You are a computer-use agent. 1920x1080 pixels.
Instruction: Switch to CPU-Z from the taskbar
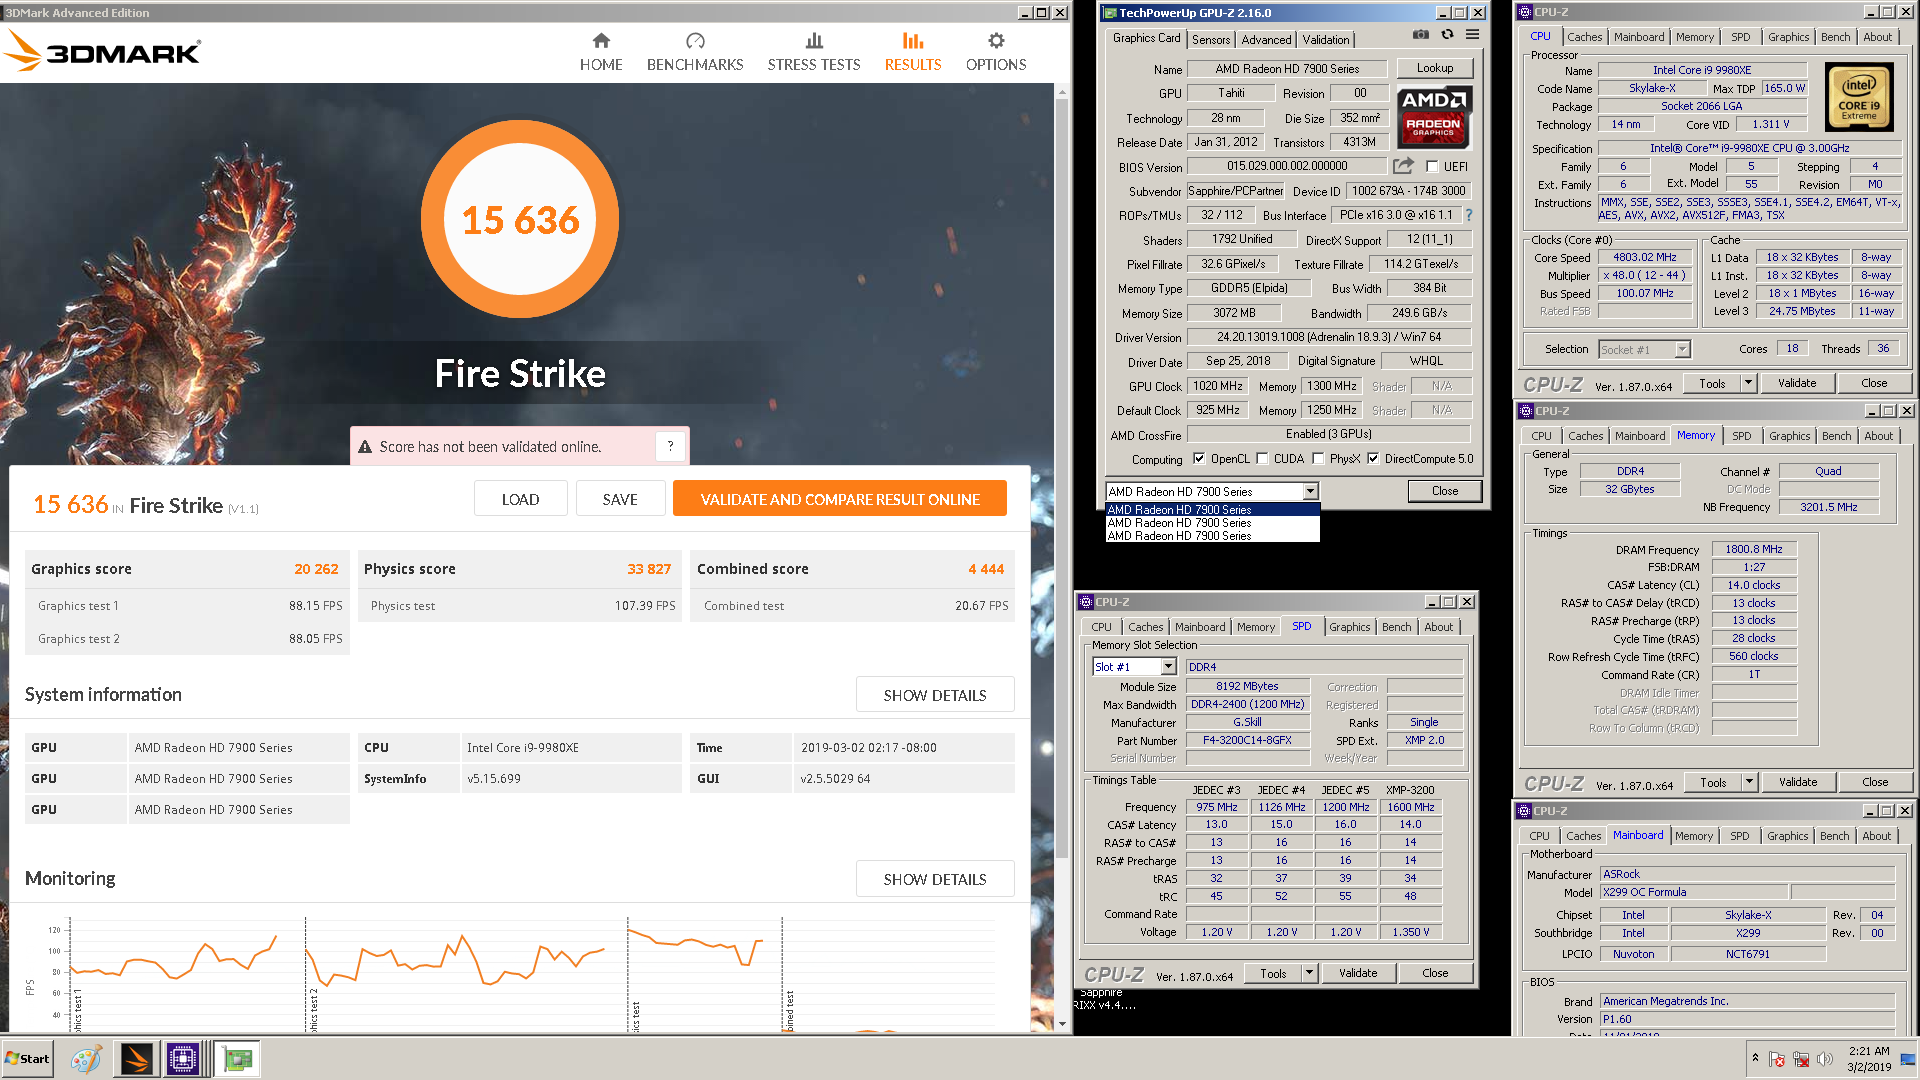(x=184, y=1059)
